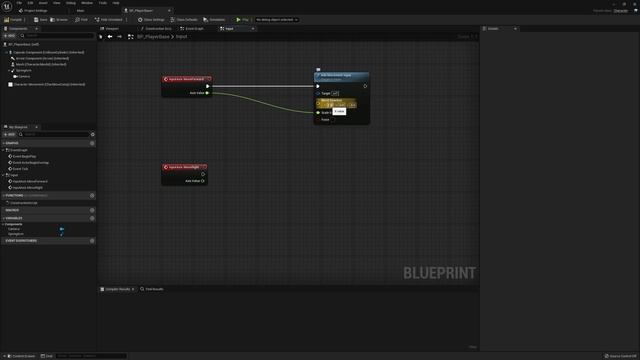Navigate back with graph back arrow

coord(110,37)
